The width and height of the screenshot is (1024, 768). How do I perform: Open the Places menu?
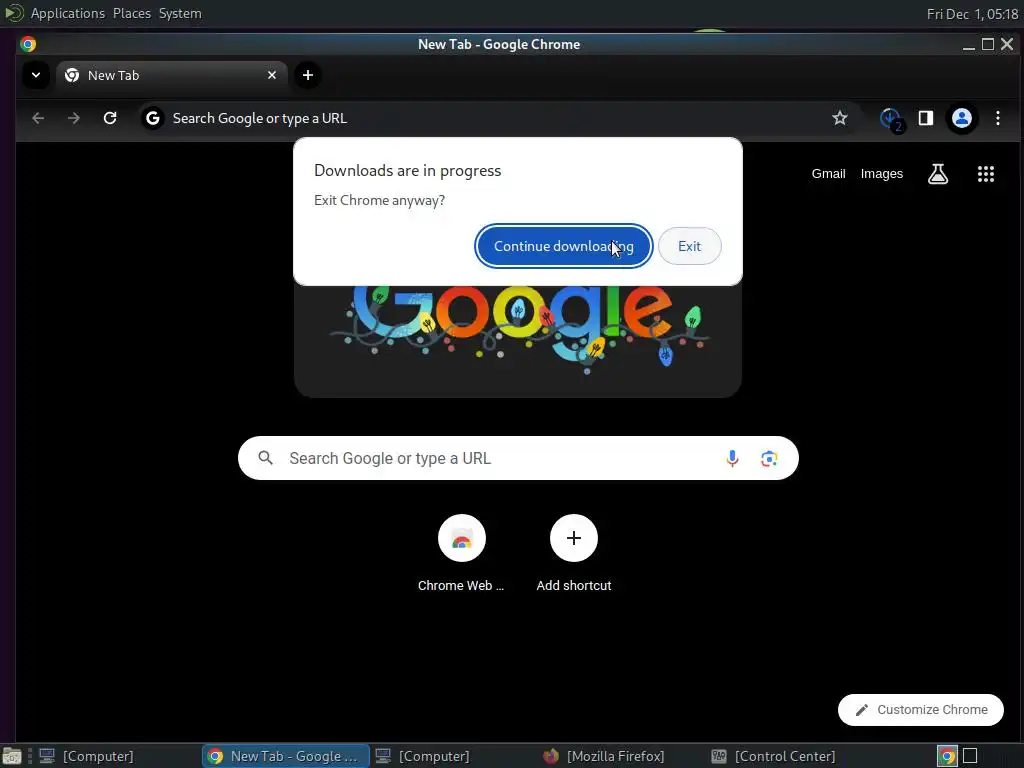coord(131,13)
